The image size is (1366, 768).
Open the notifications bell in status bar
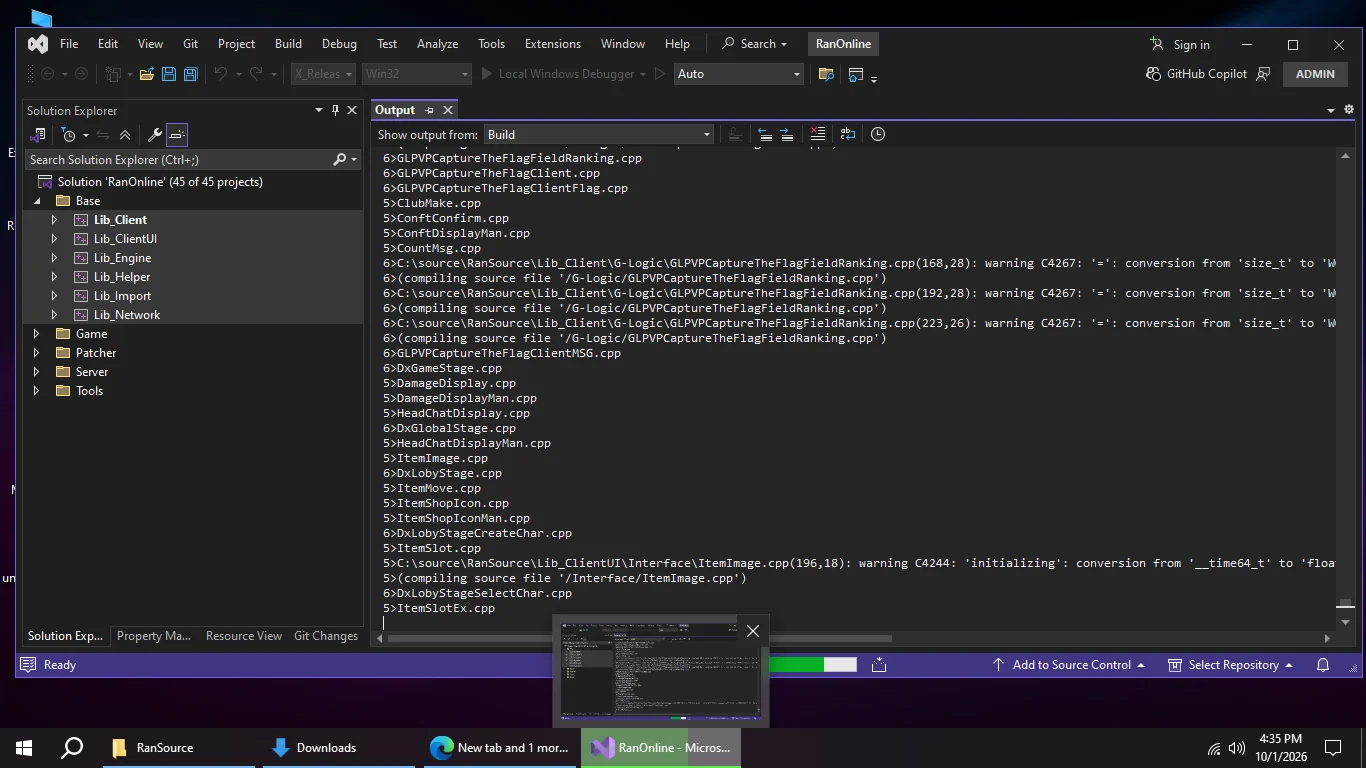1323,665
